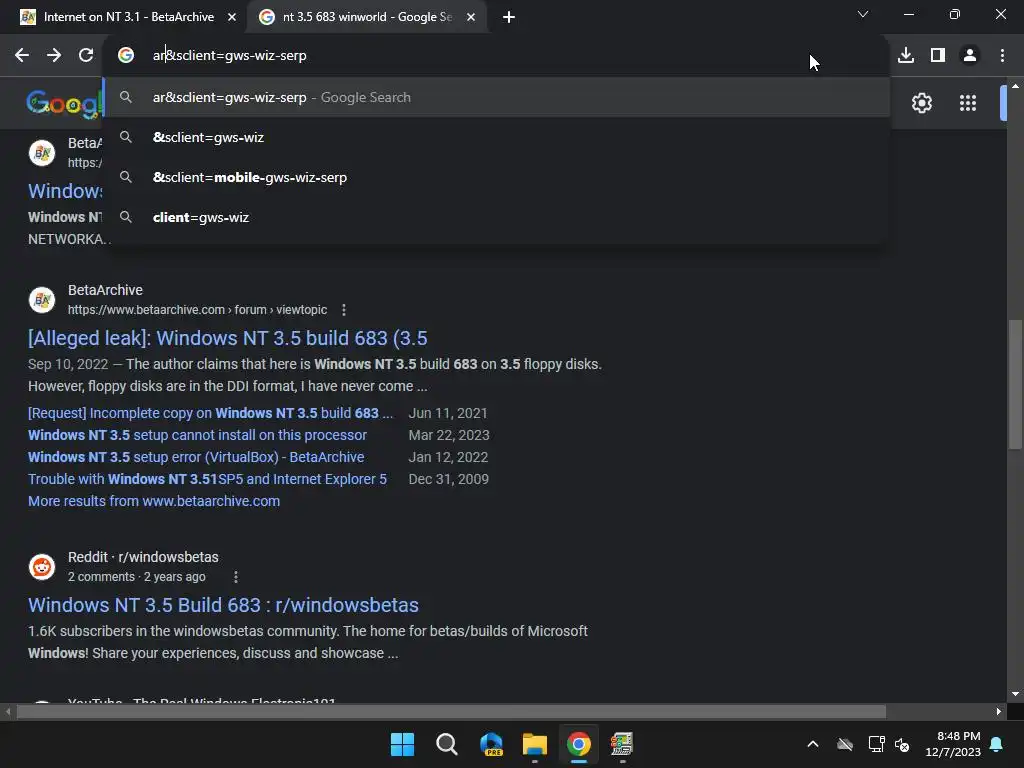Image resolution: width=1024 pixels, height=768 pixels.
Task: Click the vertical page scrollbar thumb
Action: click(1015, 384)
